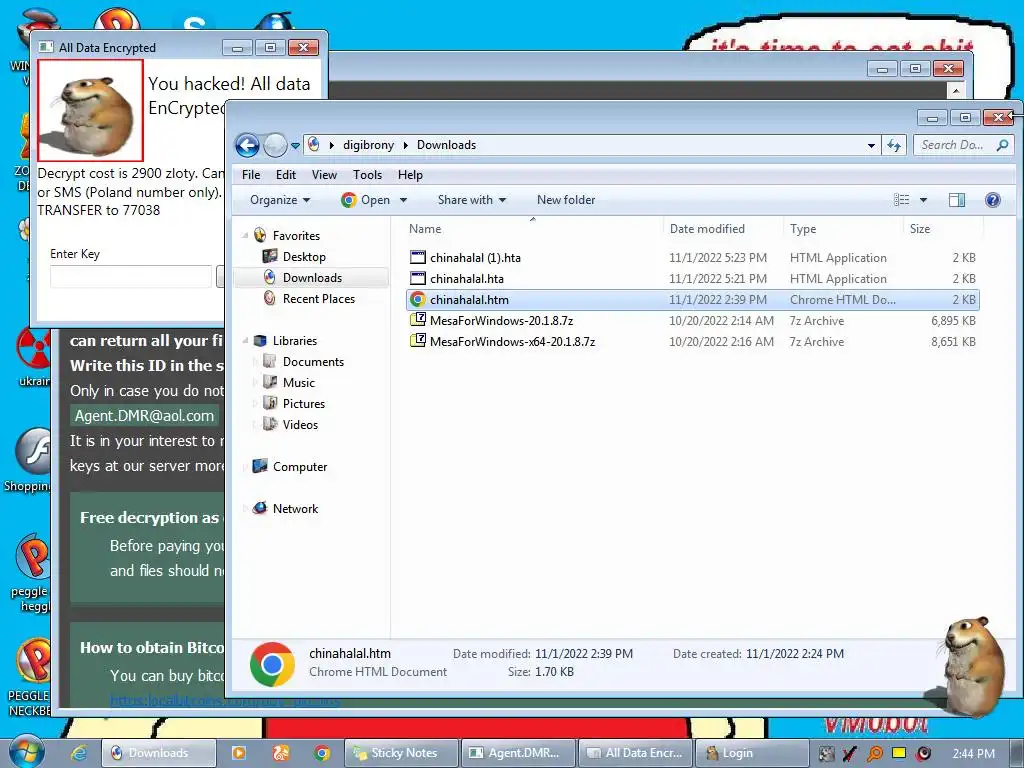1024x768 pixels.
Task: Select file chinahalal.htm
Action: [692, 300]
